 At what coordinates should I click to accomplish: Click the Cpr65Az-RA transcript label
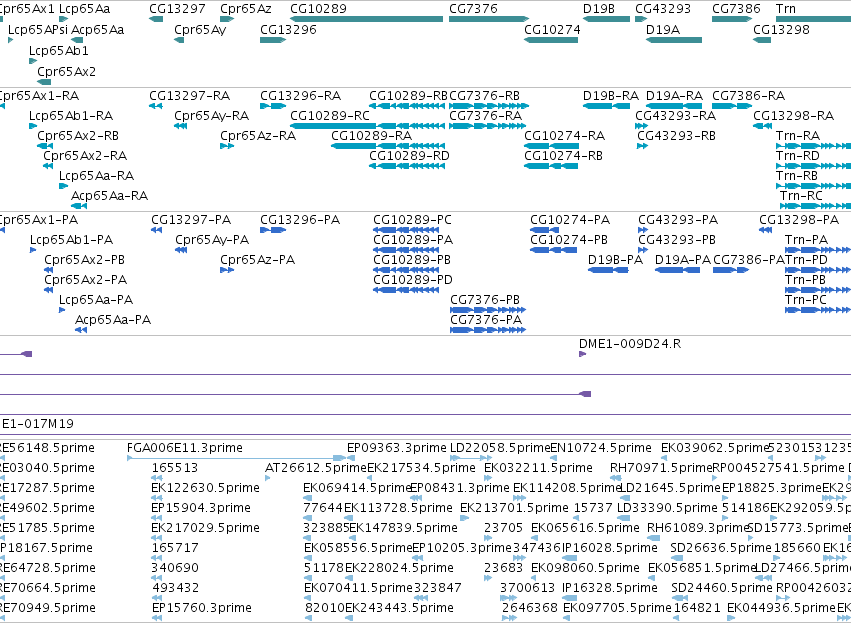tap(258, 136)
